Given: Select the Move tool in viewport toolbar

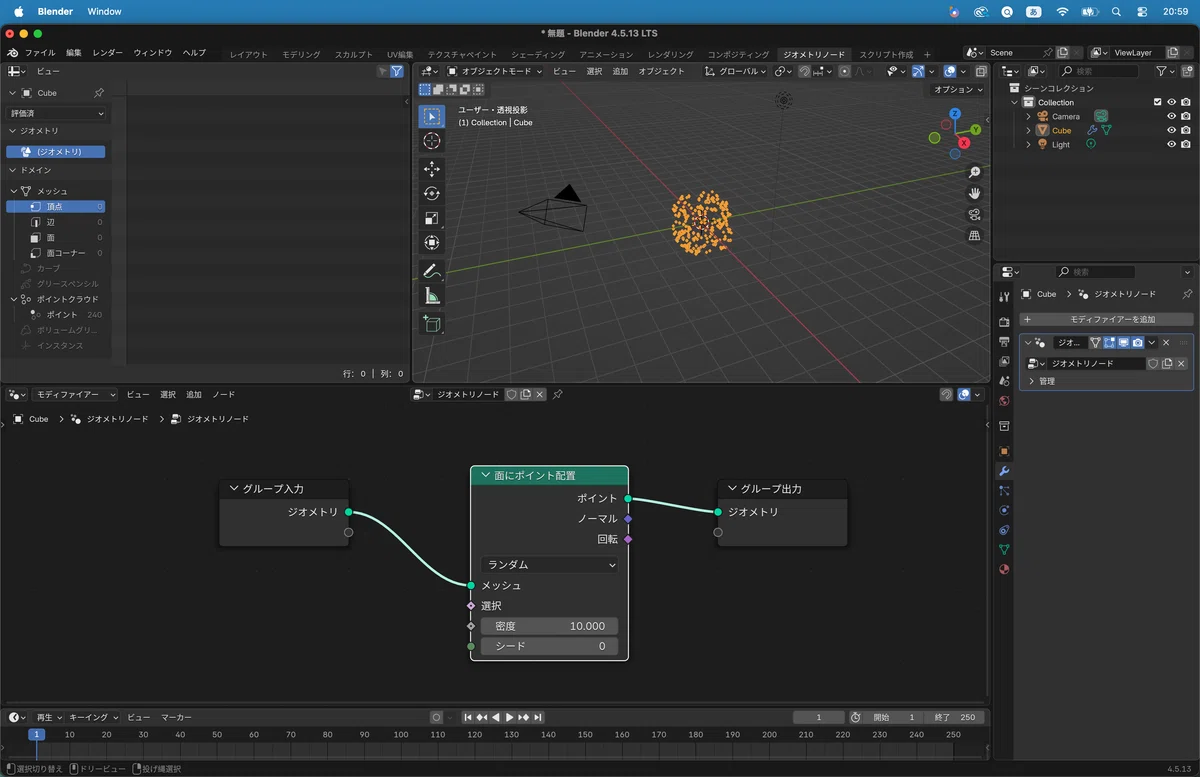Looking at the screenshot, I should (x=432, y=169).
